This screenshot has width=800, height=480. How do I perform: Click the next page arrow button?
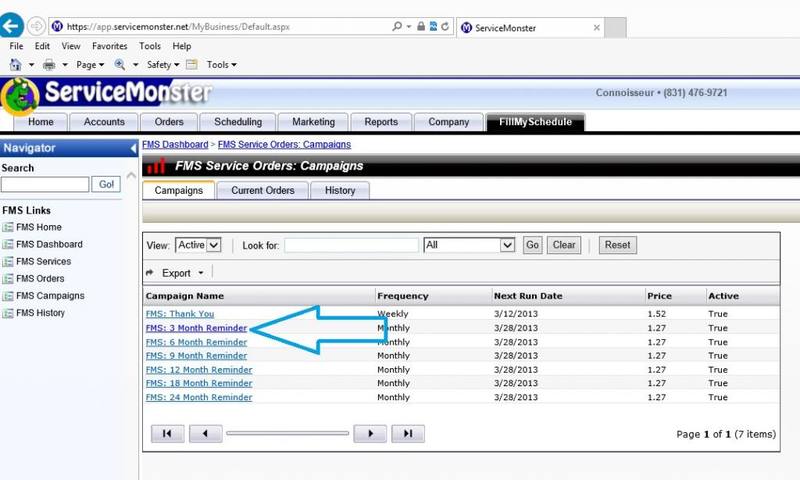[370, 433]
